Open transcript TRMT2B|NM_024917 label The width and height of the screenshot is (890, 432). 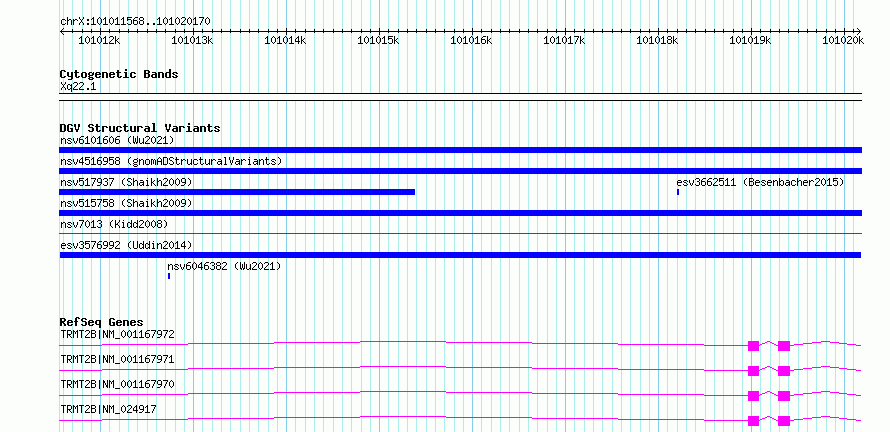pos(108,409)
